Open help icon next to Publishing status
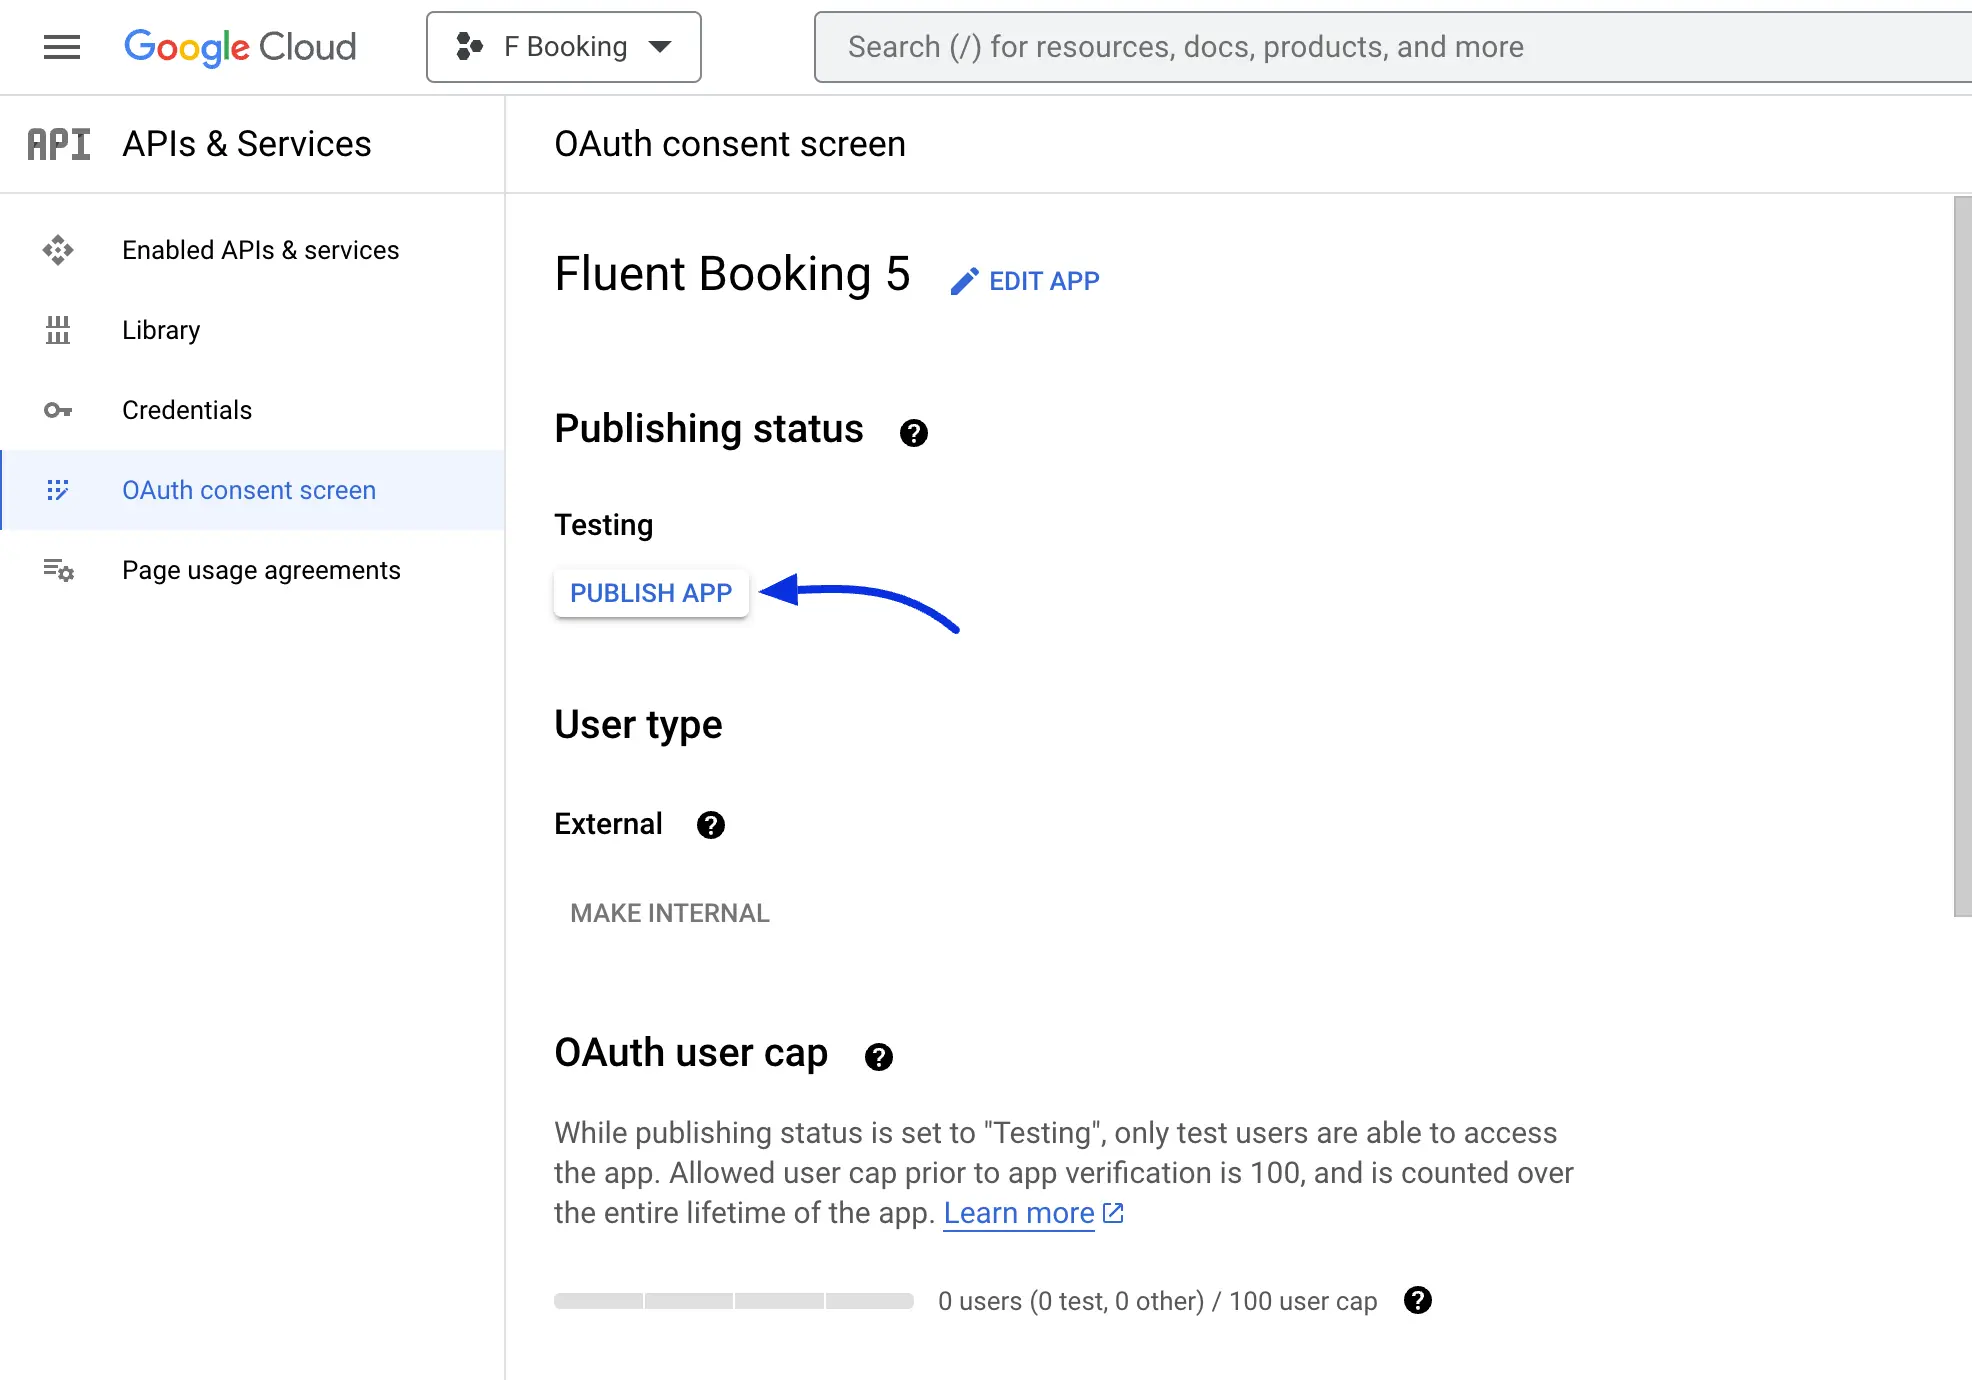 coord(913,433)
